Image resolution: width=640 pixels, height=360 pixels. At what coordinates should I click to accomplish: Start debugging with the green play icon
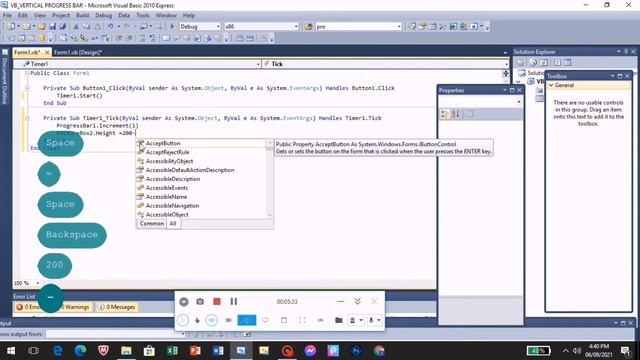click(172, 27)
